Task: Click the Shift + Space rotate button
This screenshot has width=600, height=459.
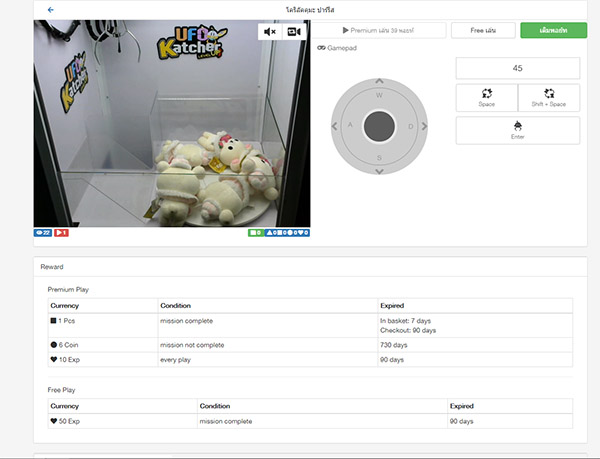Action: point(548,97)
